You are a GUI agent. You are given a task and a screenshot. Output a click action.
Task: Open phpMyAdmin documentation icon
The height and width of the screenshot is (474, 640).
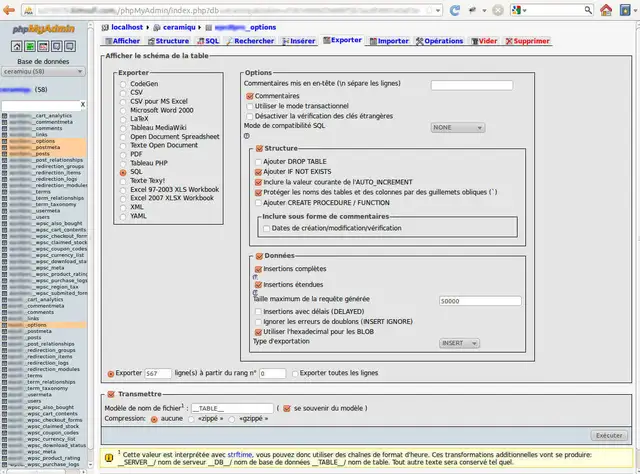click(x=56, y=47)
